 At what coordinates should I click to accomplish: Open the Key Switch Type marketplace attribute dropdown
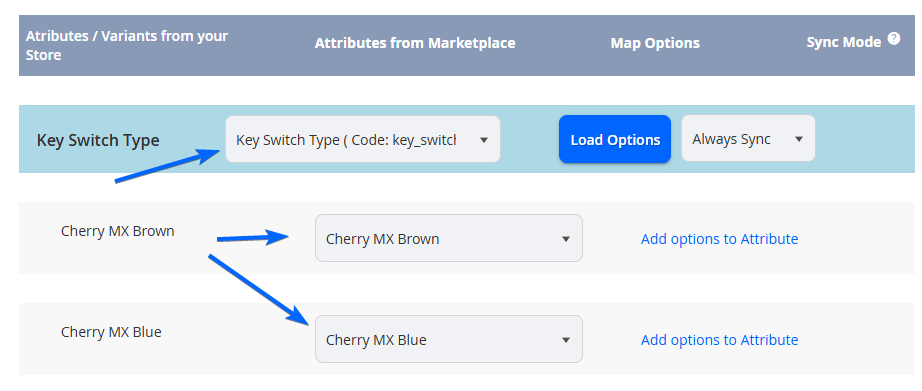pyautogui.click(x=362, y=139)
